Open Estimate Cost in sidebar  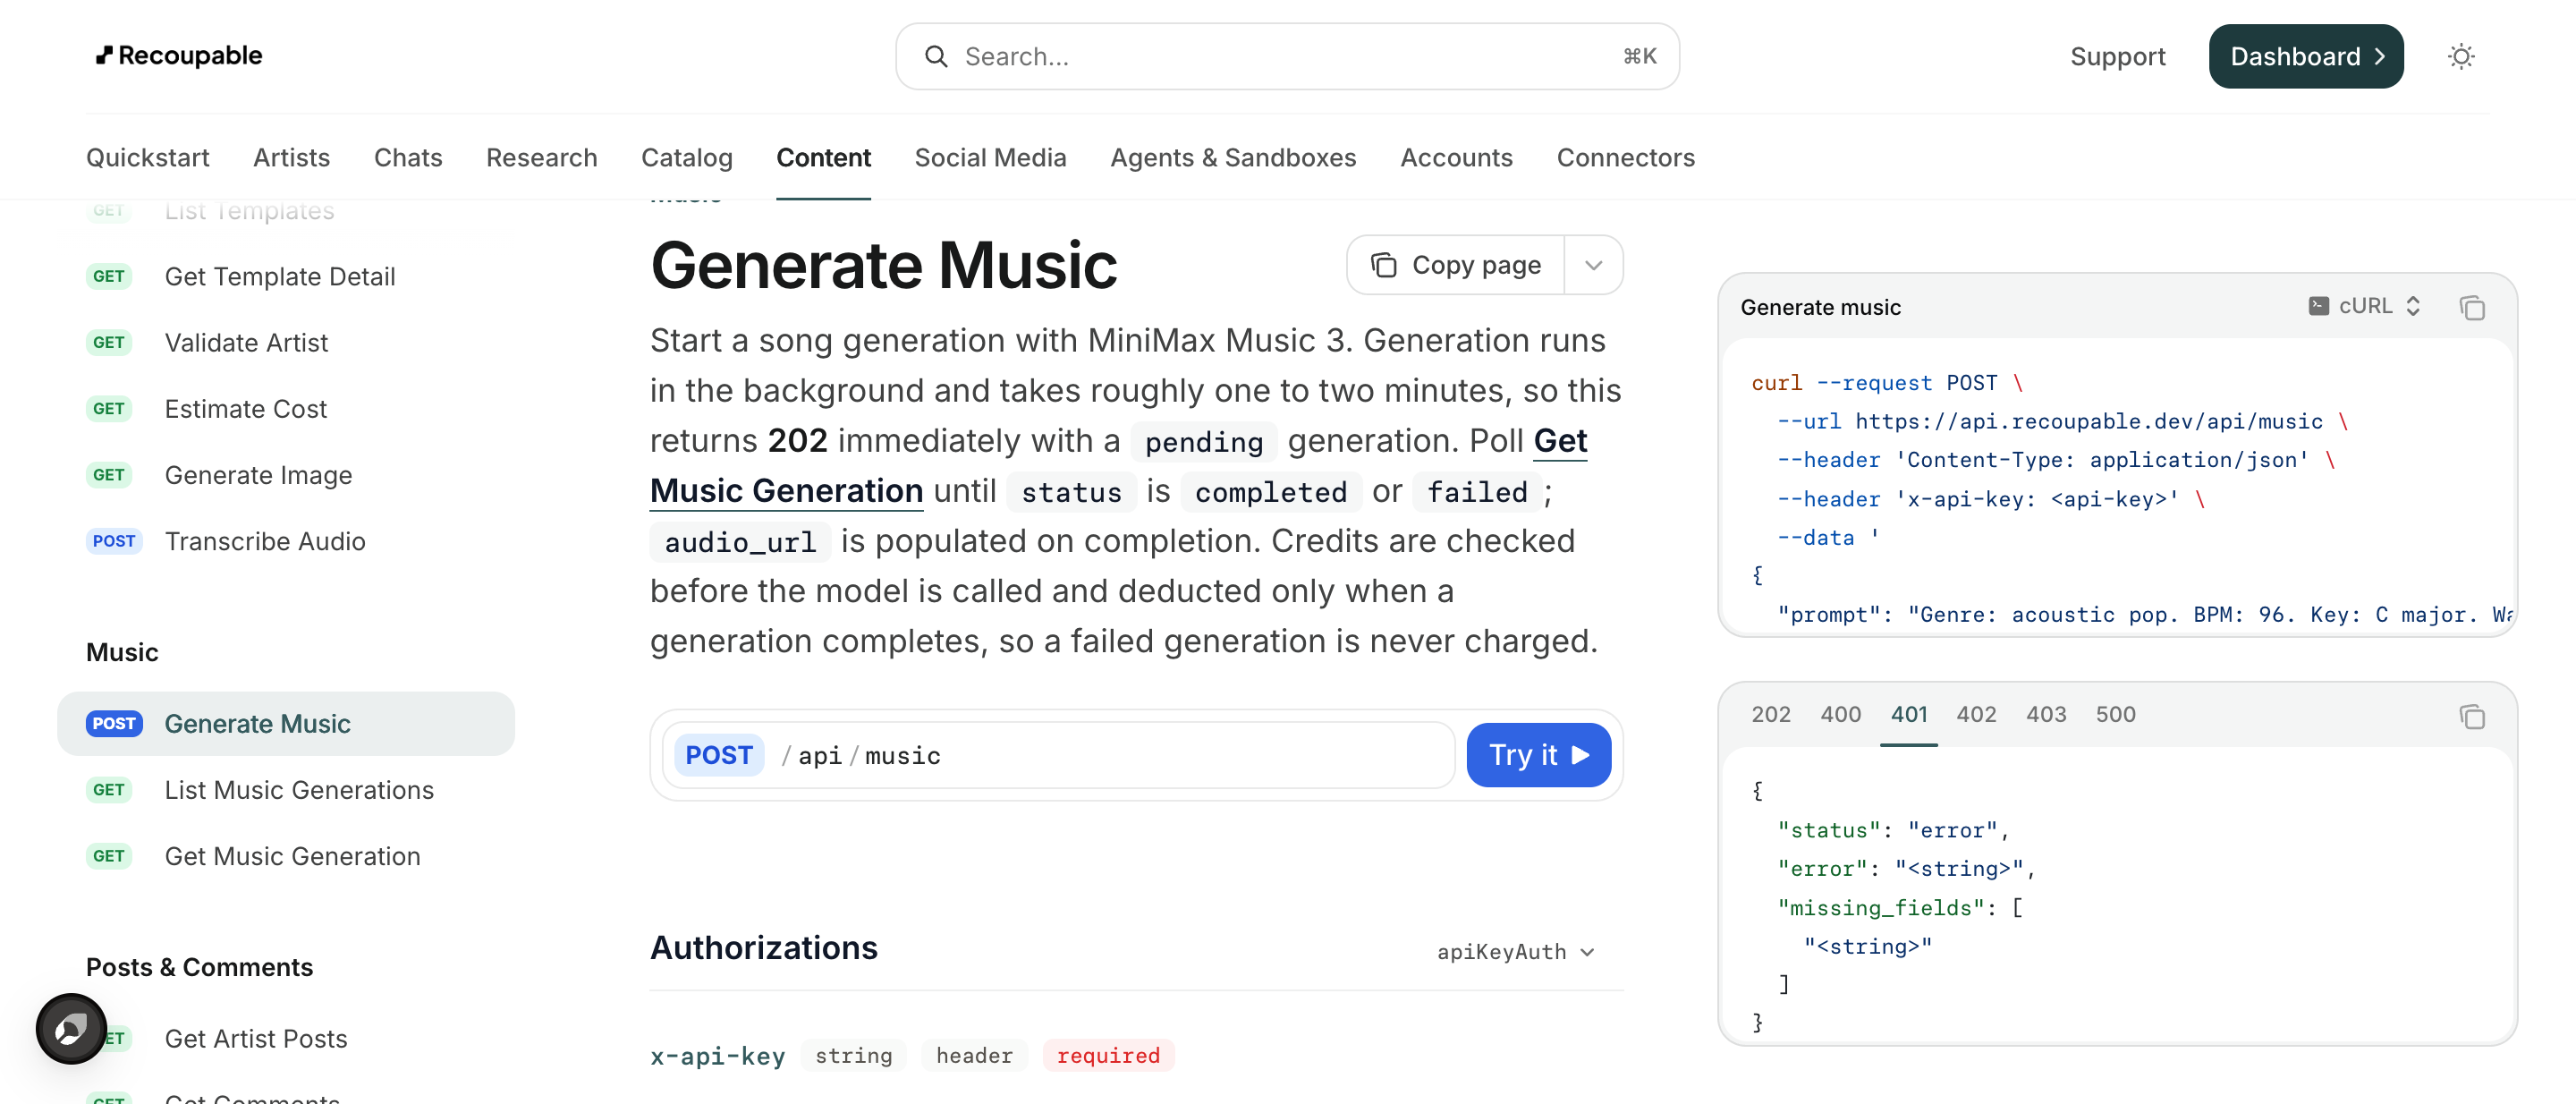[246, 409]
